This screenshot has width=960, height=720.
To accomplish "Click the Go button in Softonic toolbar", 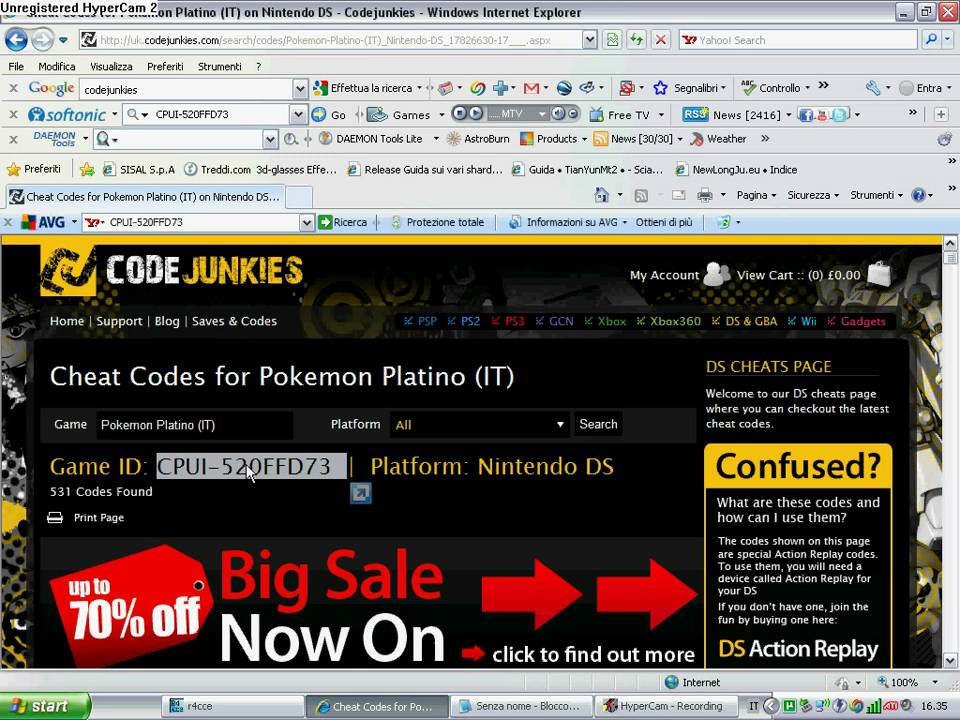I will (329, 114).
